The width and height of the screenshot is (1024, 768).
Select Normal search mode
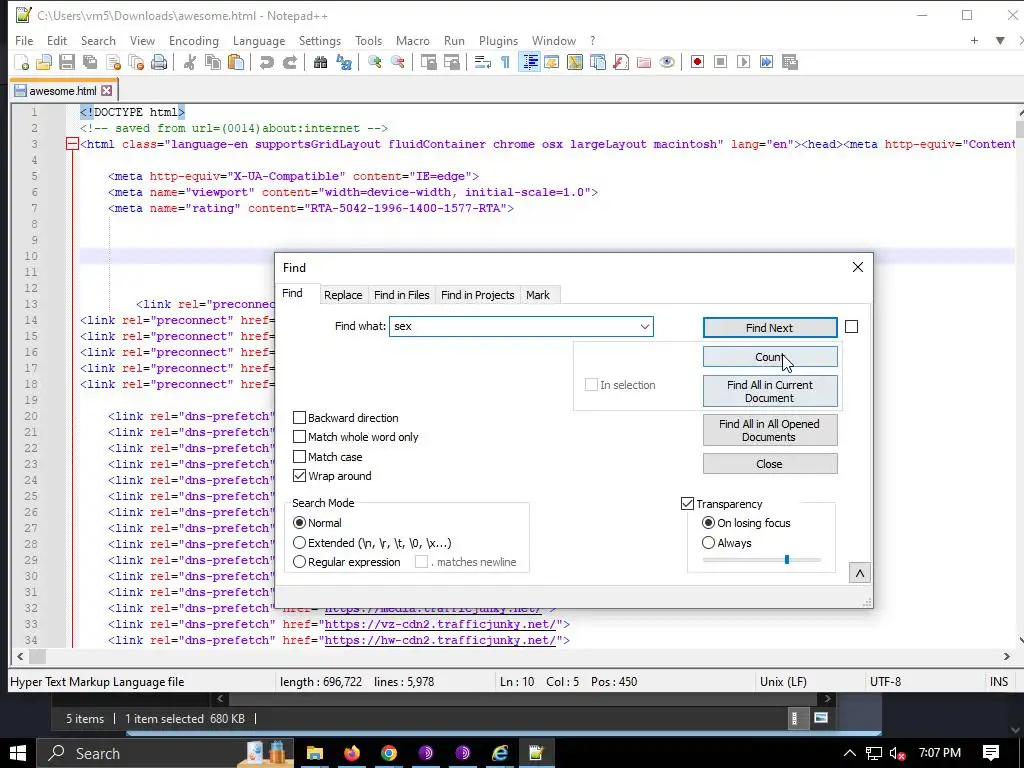(x=299, y=523)
